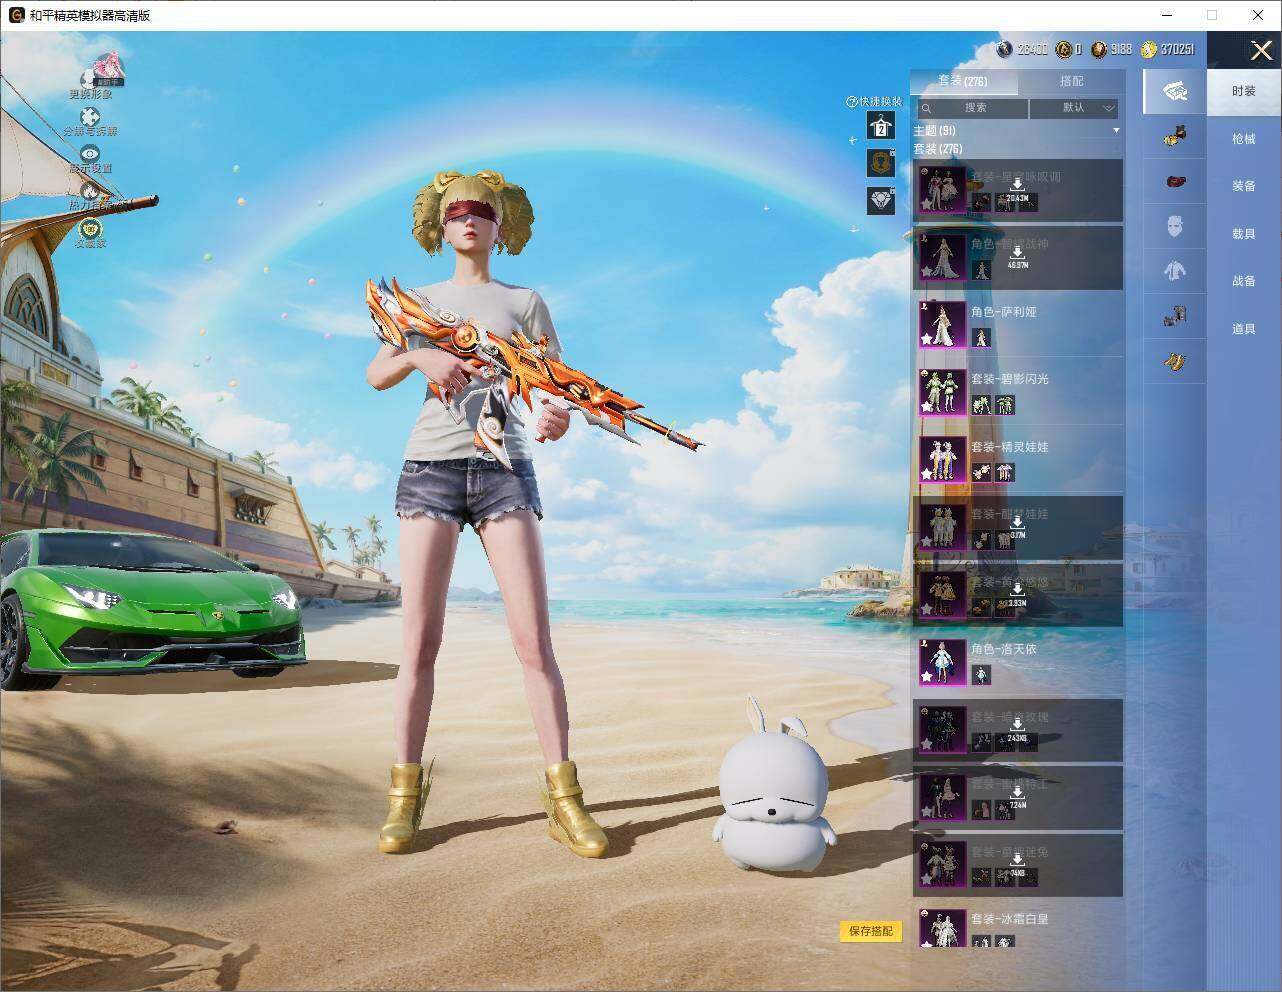Select the backpack and accessories category icon
1282x992 pixels.
tap(1175, 135)
